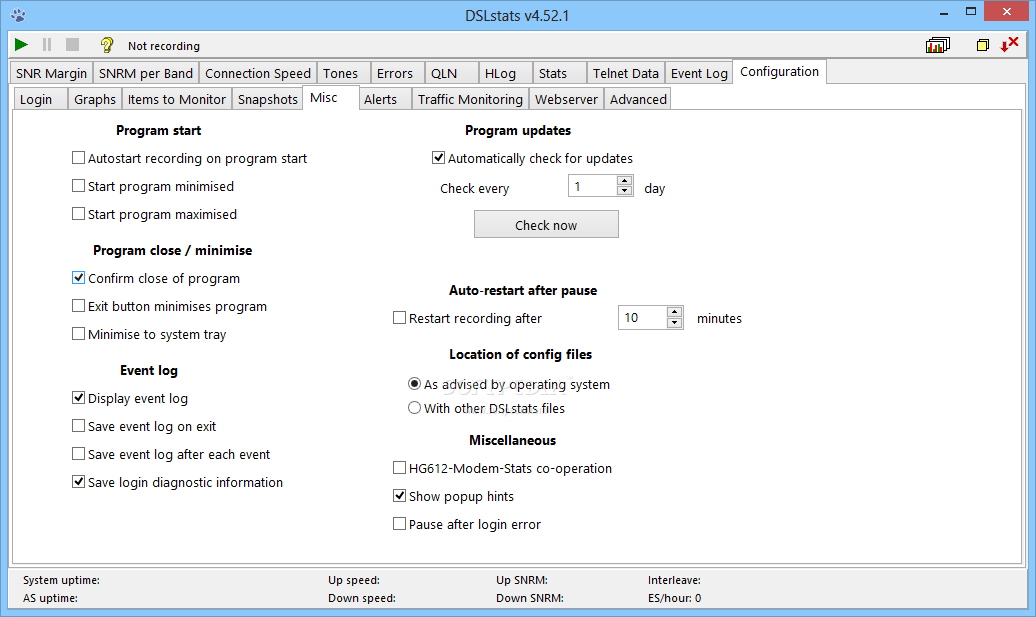
Task: Open the Advanced sub-tab
Action: (x=638, y=99)
